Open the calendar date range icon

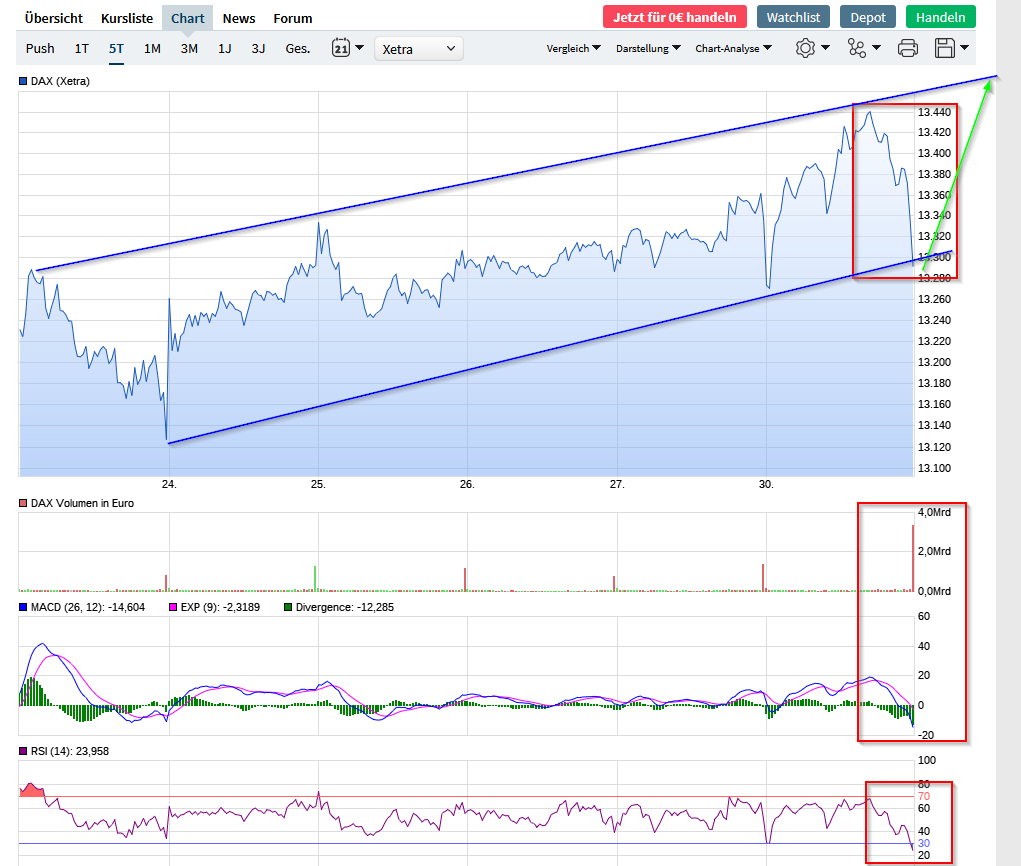(x=341, y=48)
